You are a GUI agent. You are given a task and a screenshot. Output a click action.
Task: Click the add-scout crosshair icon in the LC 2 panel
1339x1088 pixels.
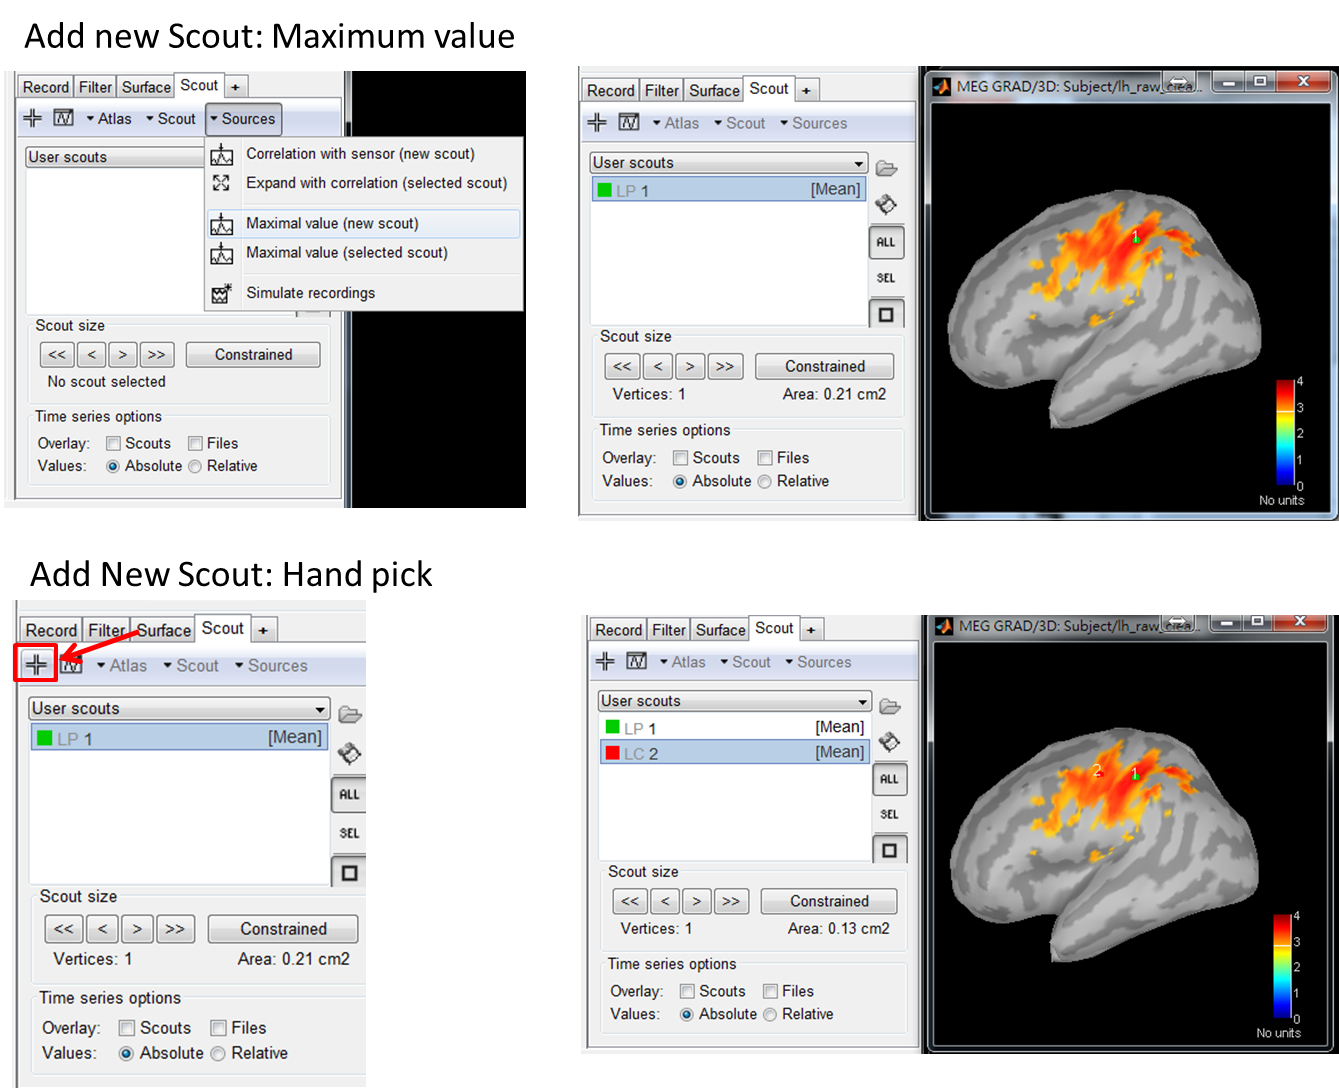pos(605,661)
